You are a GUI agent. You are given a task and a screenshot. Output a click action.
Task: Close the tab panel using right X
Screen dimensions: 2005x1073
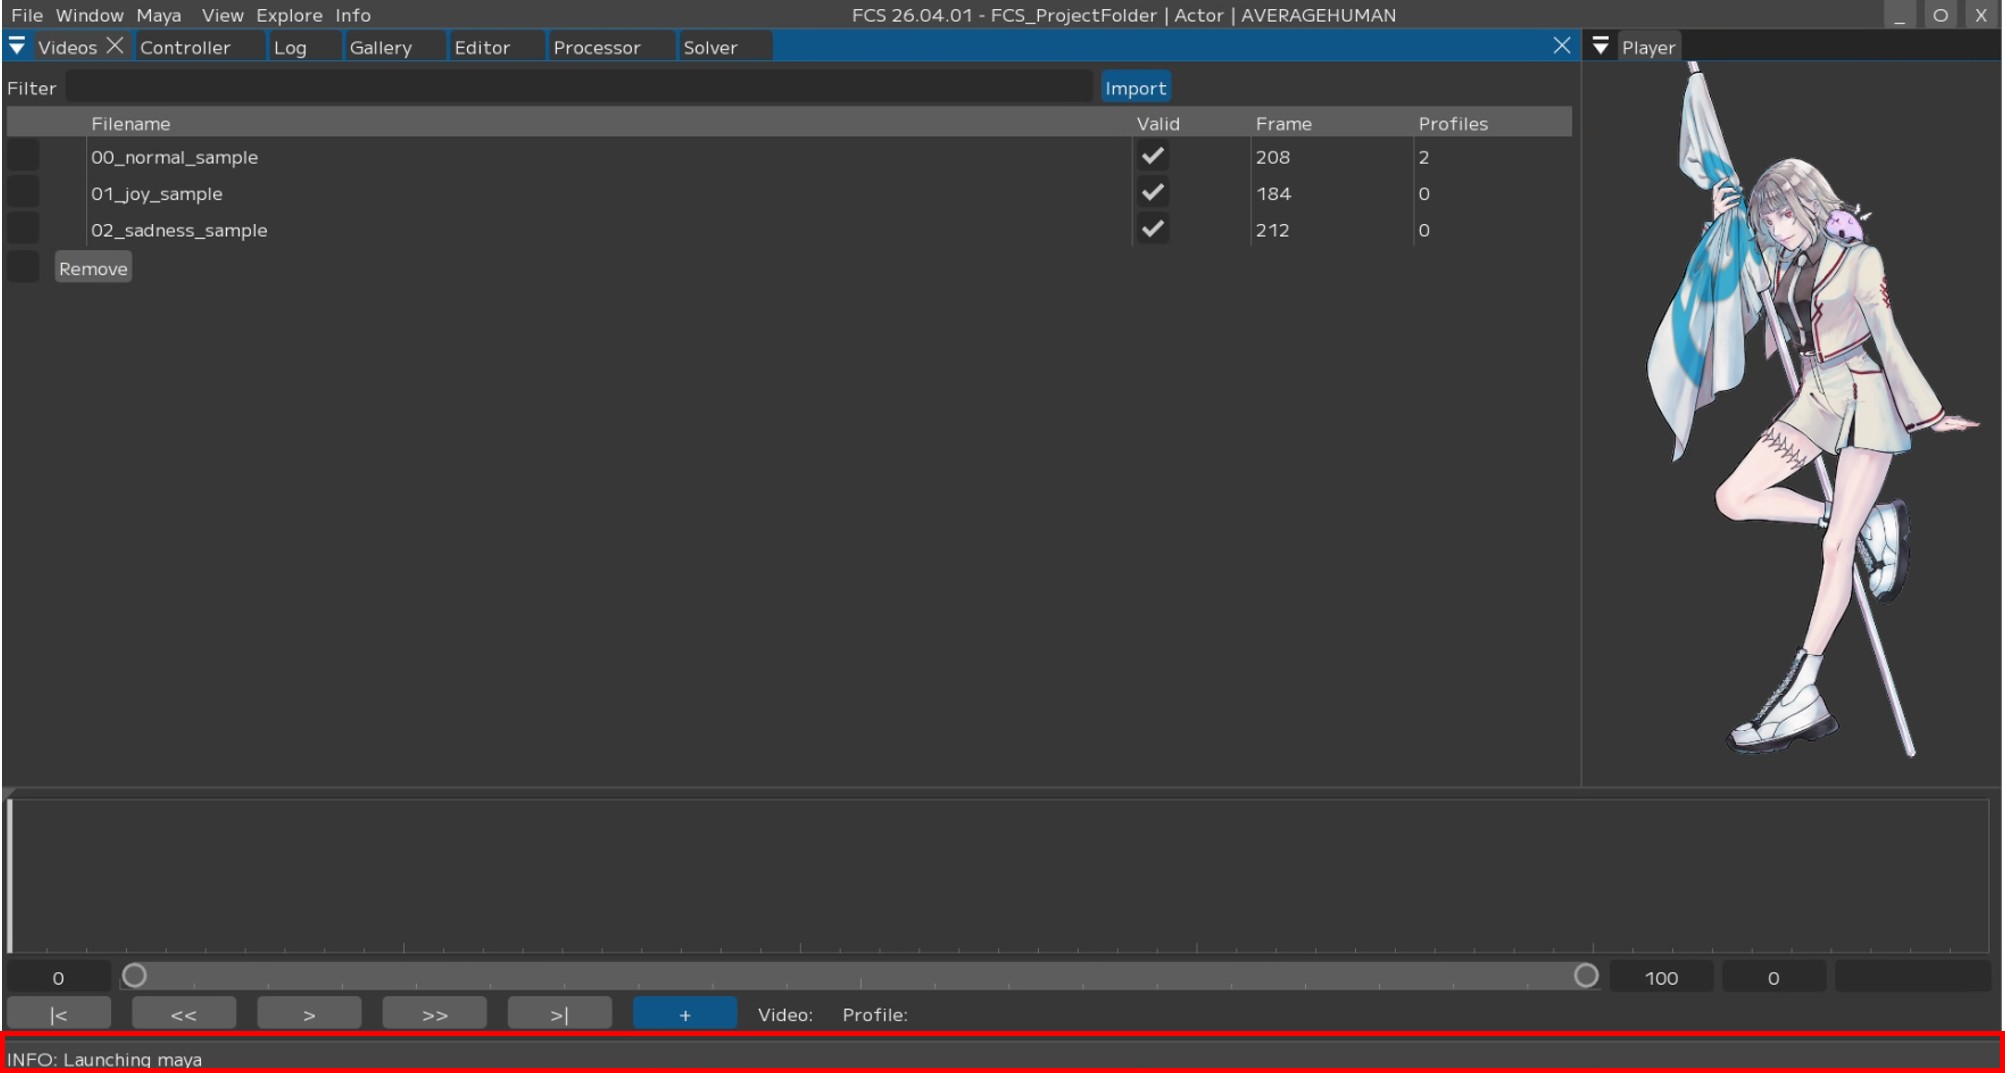pyautogui.click(x=1561, y=46)
